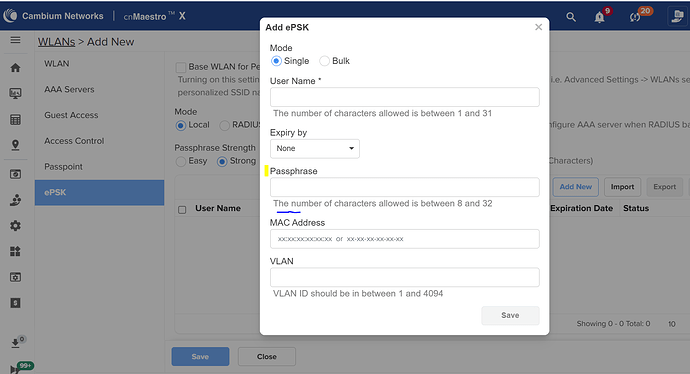This screenshot has width=690, height=374.
Task: Click the Expiration Date column header
Action: point(581,209)
